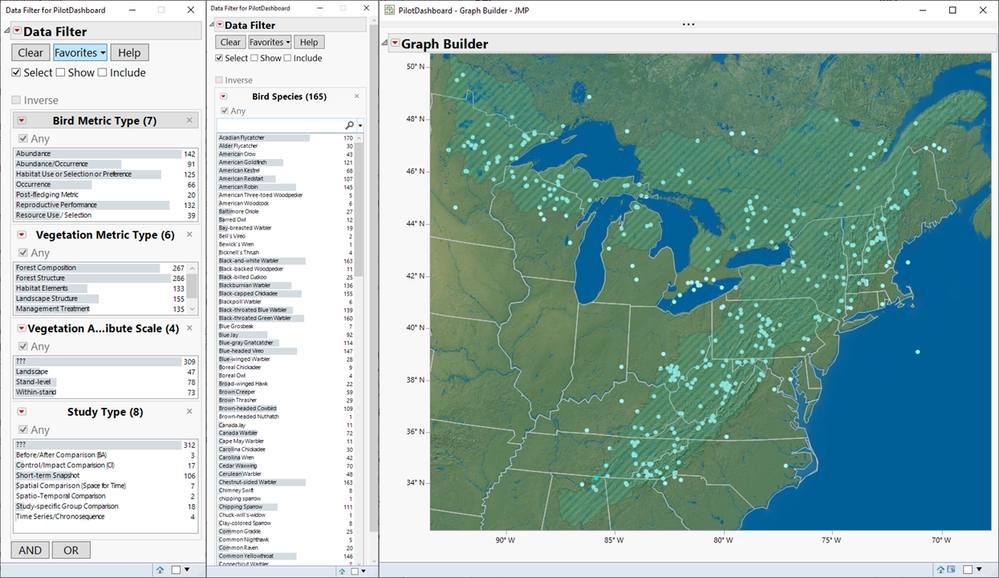Enable Show checkbox above Bird Metric Type
Image resolution: width=999 pixels, height=578 pixels.
pos(61,73)
